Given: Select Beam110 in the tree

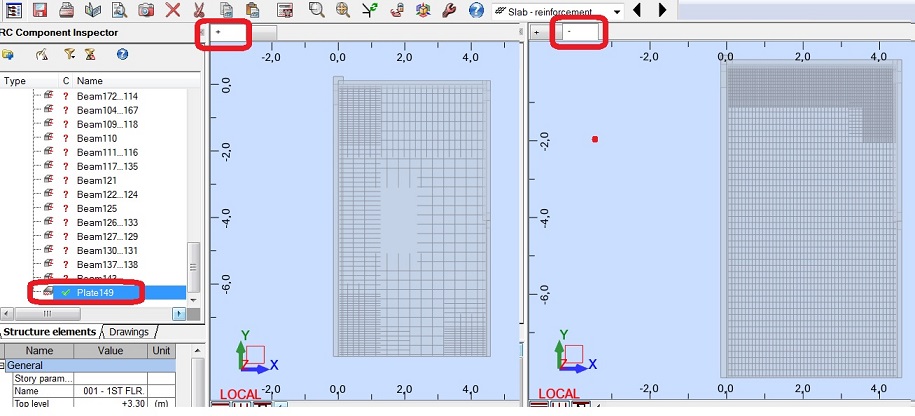Looking at the screenshot, I should point(97,138).
